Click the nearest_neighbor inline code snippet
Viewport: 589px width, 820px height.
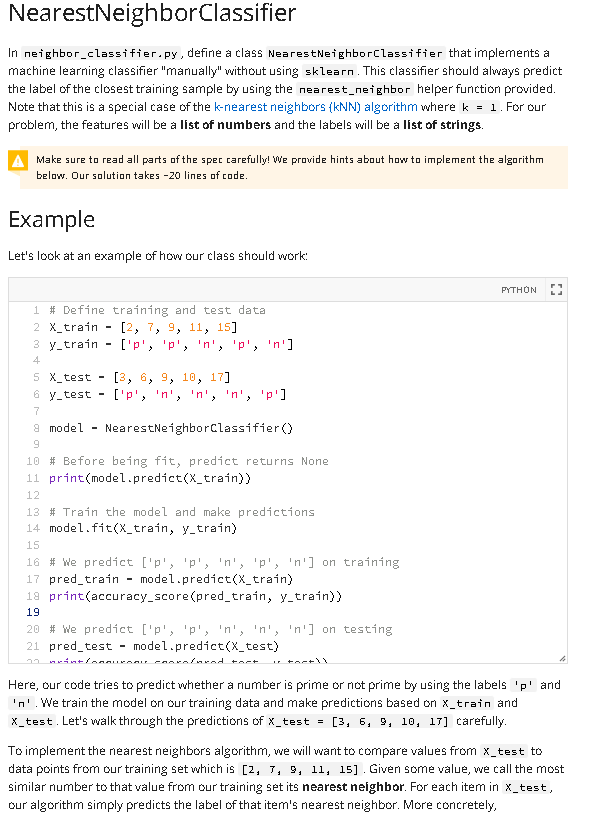[x=355, y=89]
